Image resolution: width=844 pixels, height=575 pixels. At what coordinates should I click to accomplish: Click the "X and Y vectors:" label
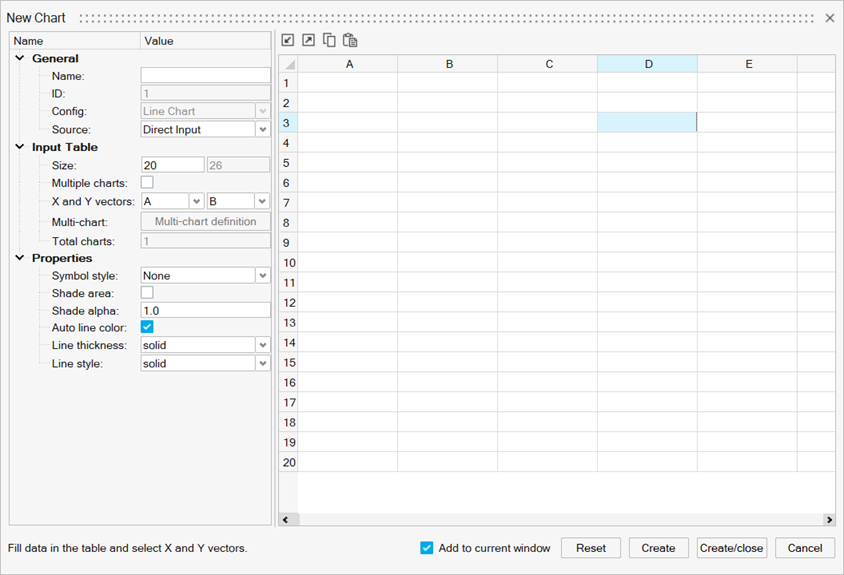93,201
